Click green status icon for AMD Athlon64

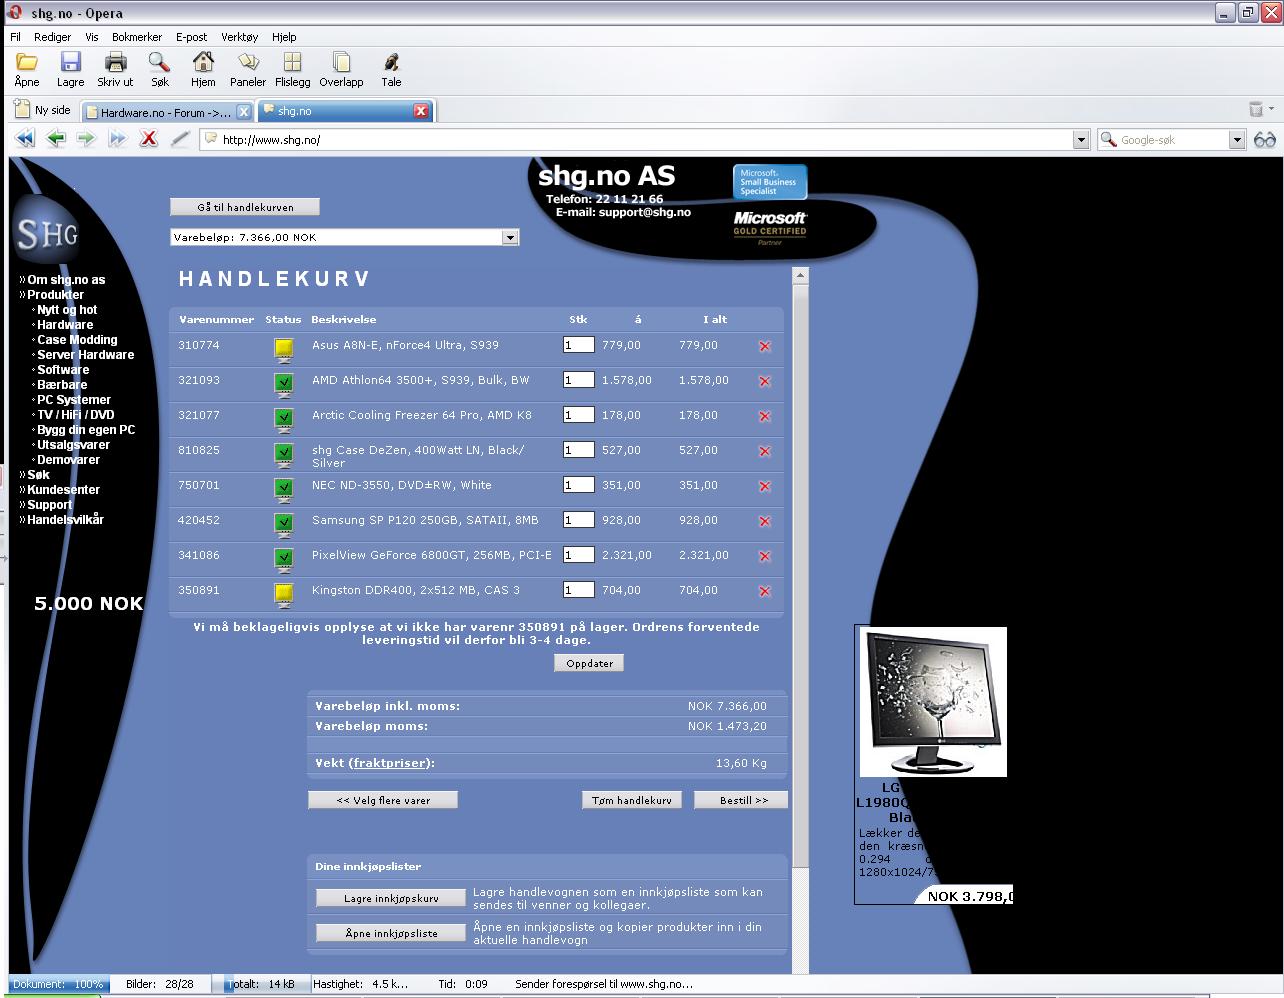284,383
